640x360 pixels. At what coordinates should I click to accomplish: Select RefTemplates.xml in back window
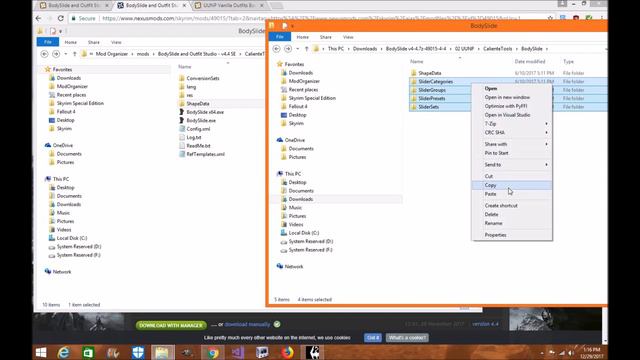pos(205,154)
